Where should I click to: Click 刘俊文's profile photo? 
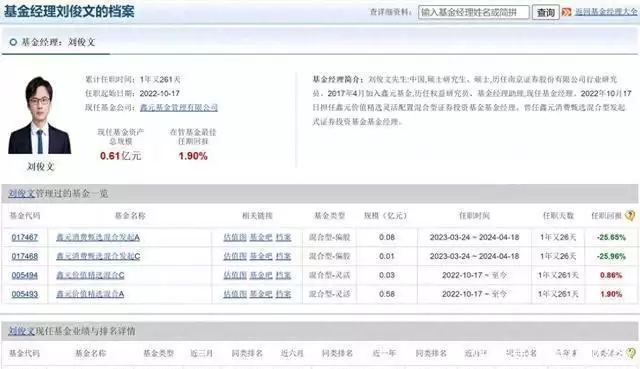click(40, 116)
